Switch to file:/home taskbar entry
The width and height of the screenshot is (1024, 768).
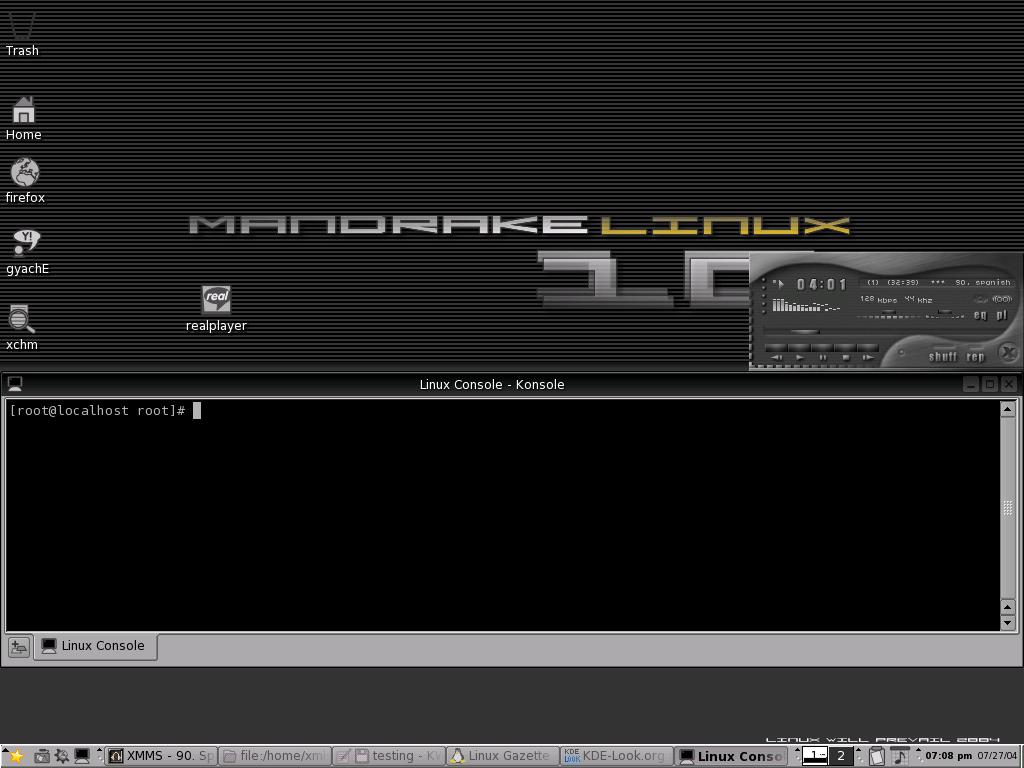pyautogui.click(x=274, y=756)
